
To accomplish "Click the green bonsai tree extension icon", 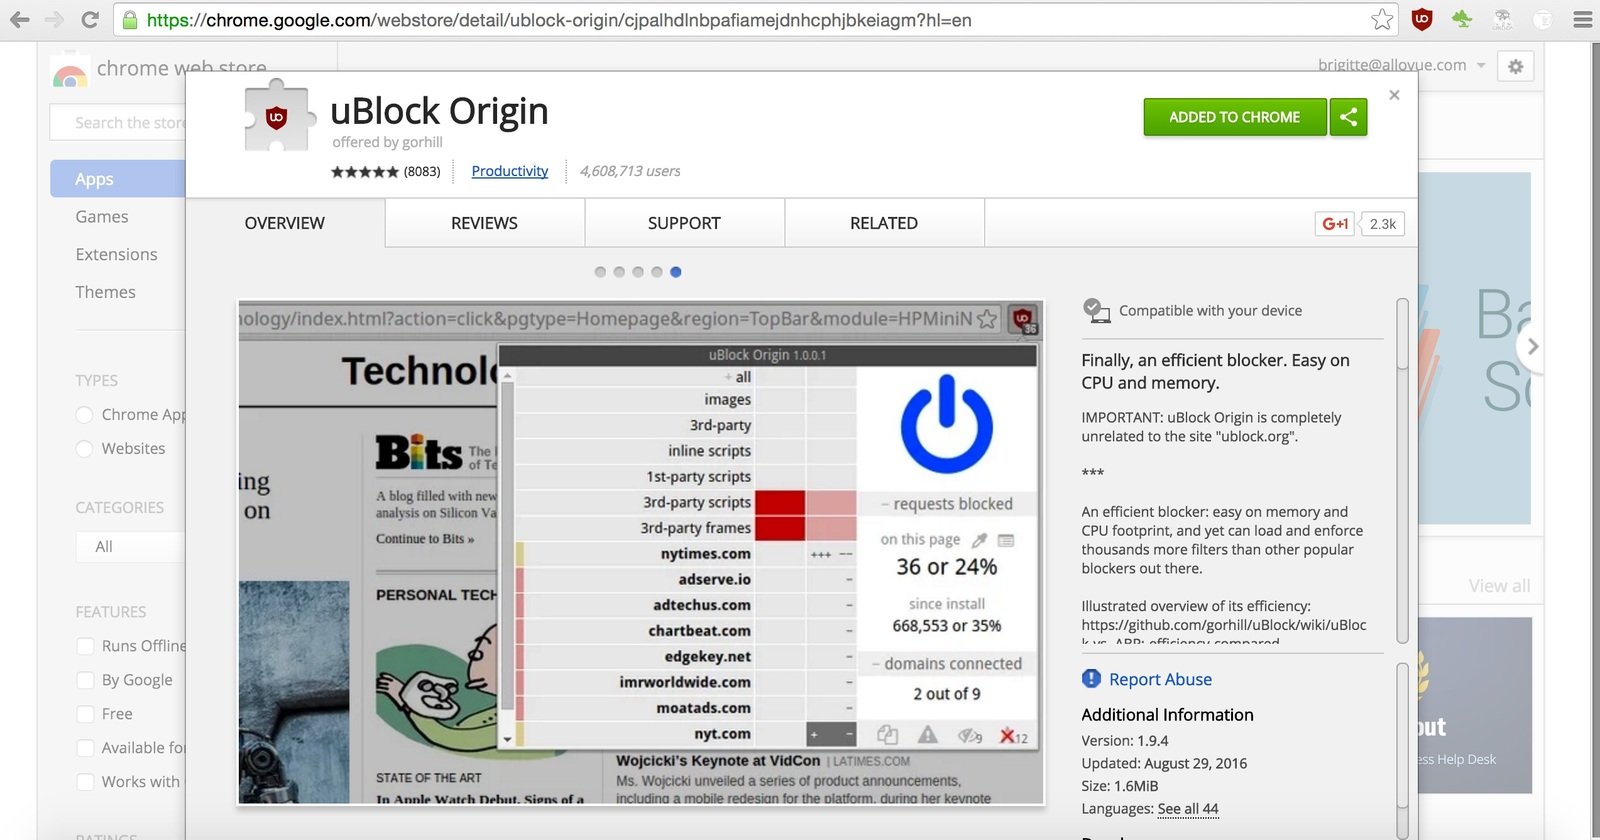I will 1462,19.
